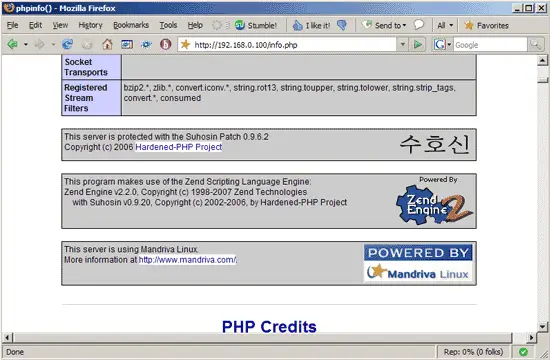The height and width of the screenshot is (360, 550).
Task: Go to the Home page icon
Action: (107, 44)
